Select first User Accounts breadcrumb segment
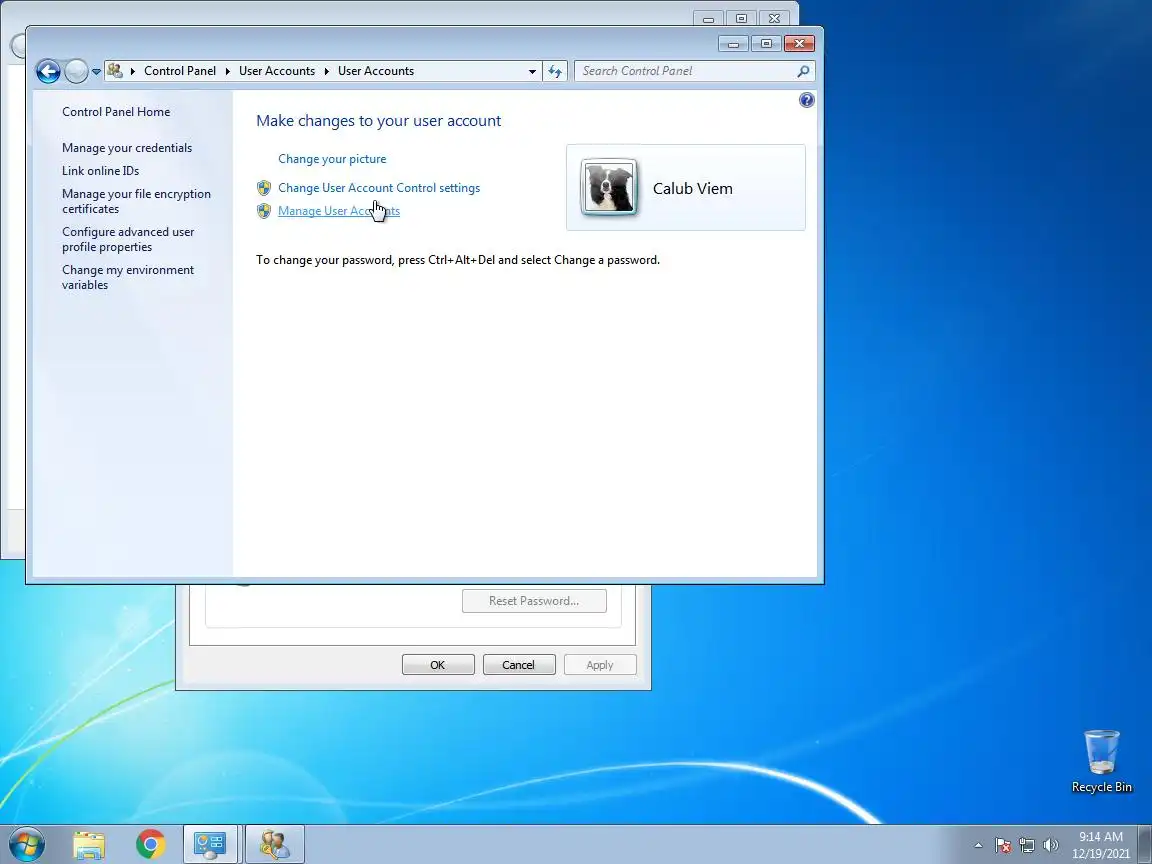 pyautogui.click(x=277, y=71)
